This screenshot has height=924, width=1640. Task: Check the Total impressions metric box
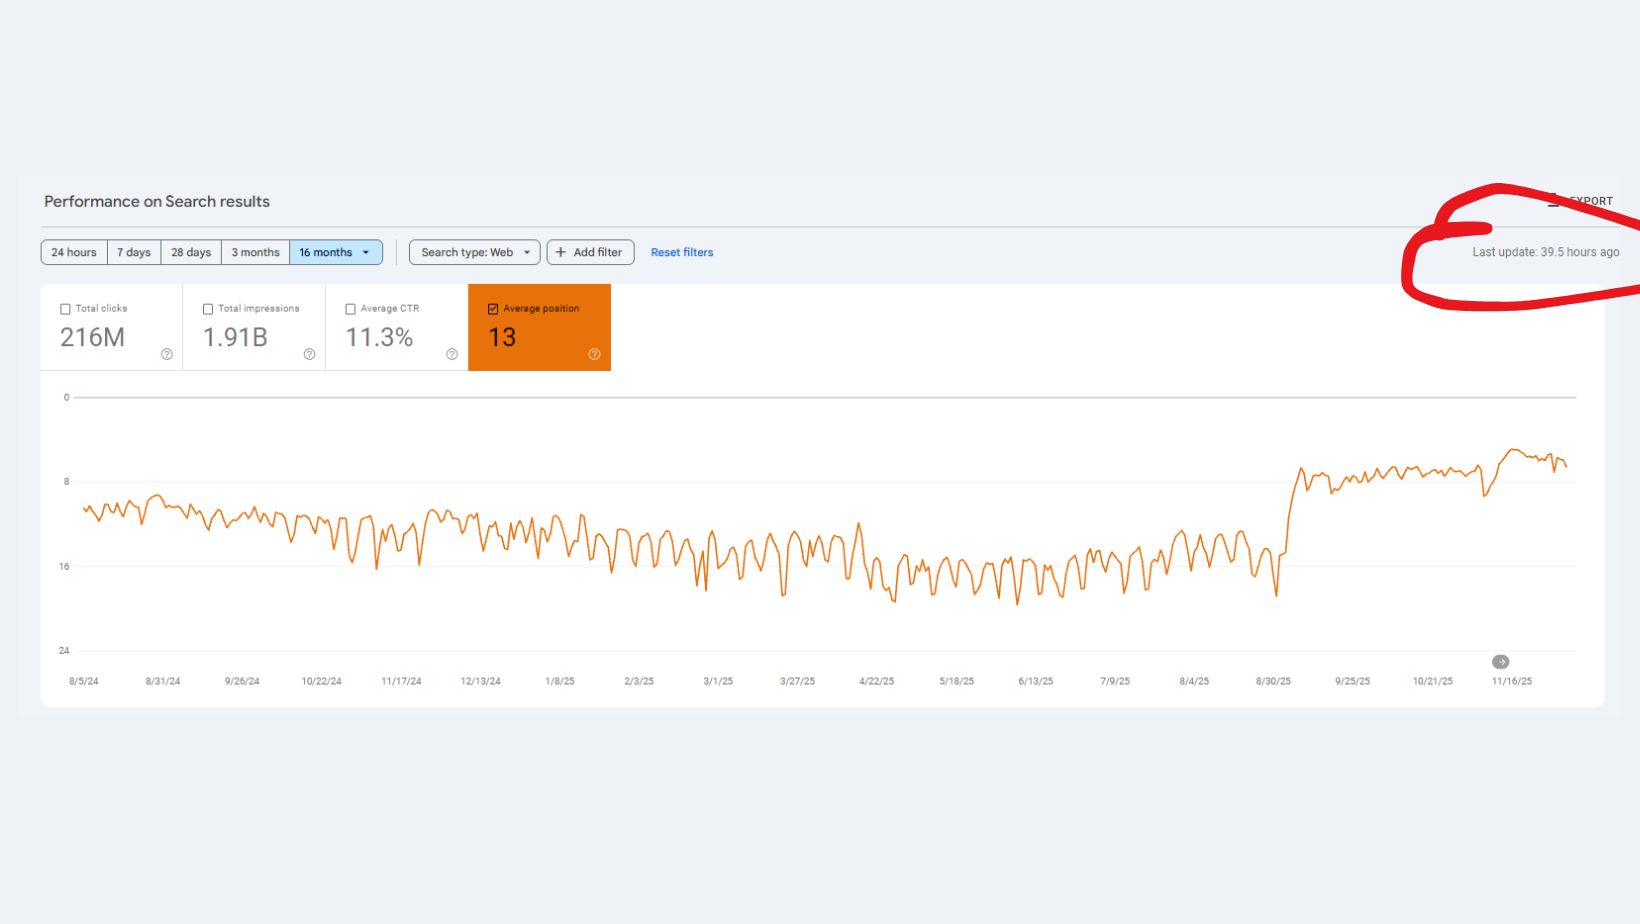tap(208, 309)
